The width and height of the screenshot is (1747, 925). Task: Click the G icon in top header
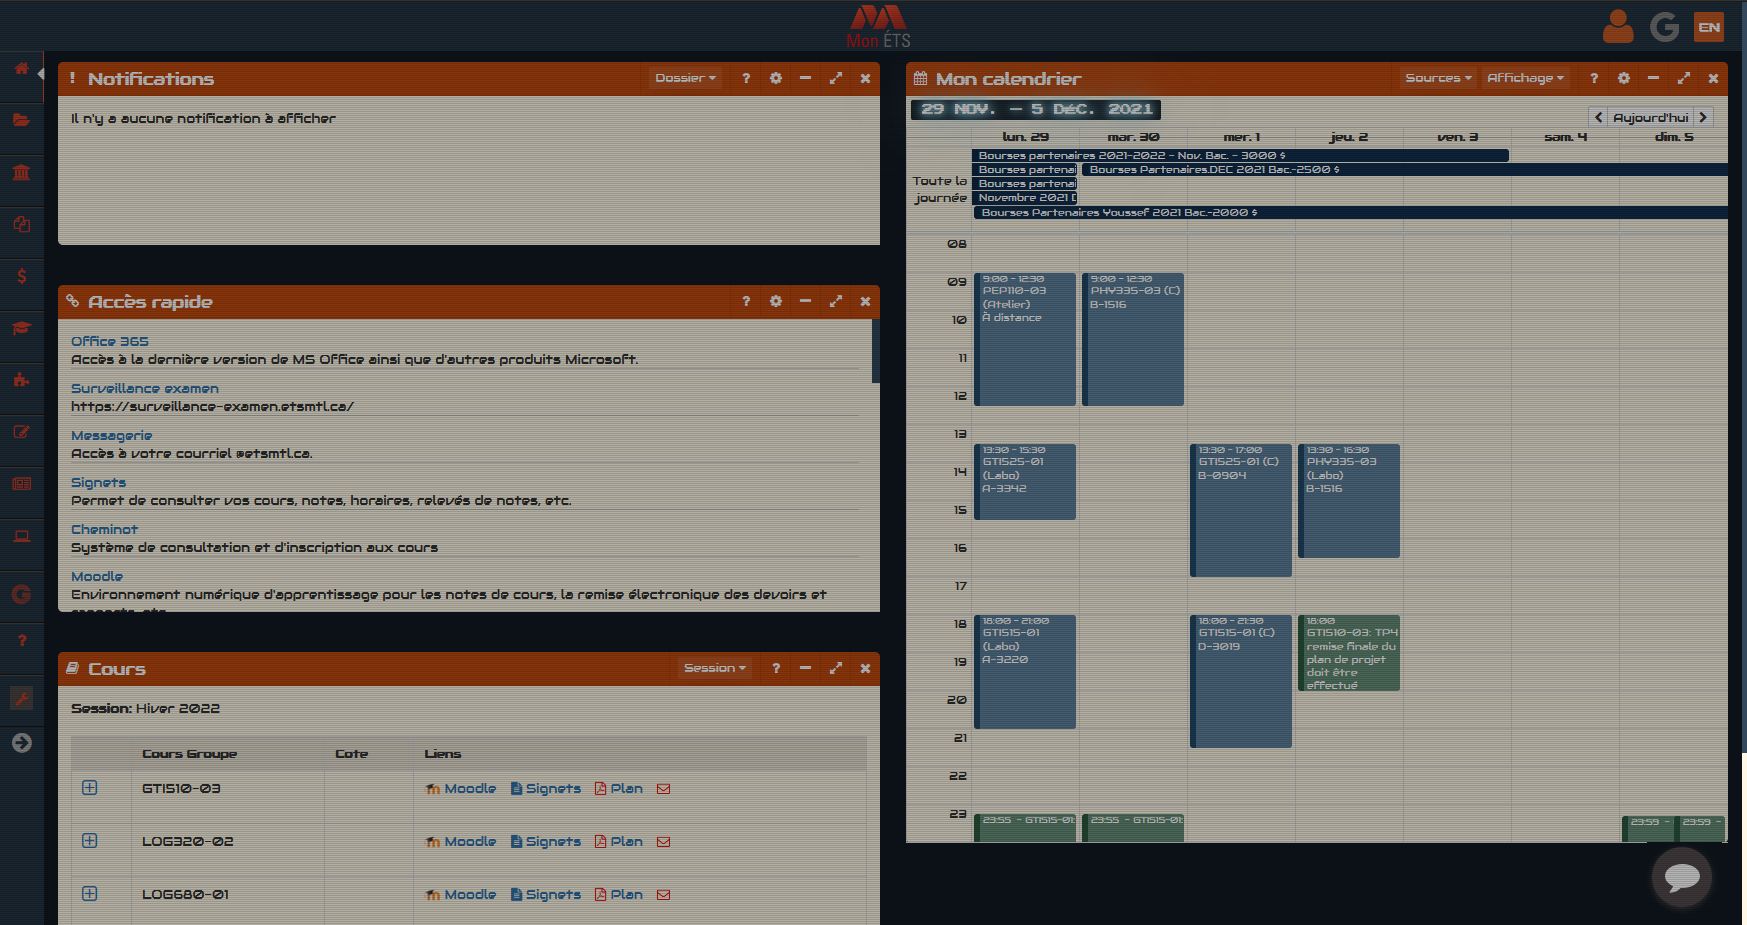pos(1664,27)
